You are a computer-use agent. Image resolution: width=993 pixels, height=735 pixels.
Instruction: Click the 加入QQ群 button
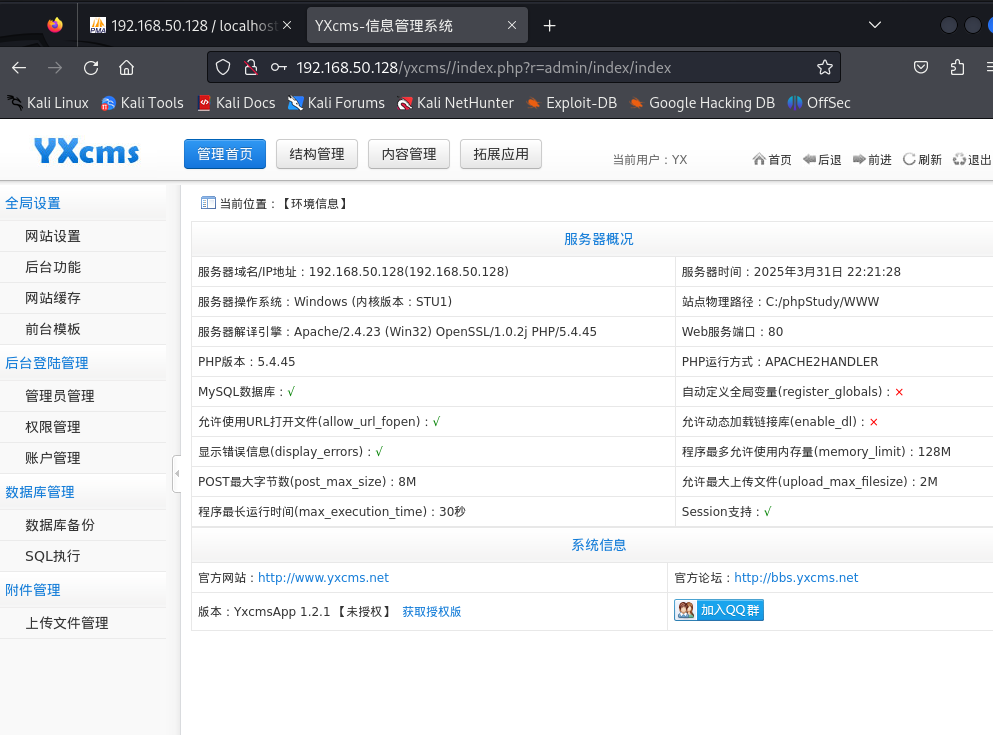pos(719,610)
